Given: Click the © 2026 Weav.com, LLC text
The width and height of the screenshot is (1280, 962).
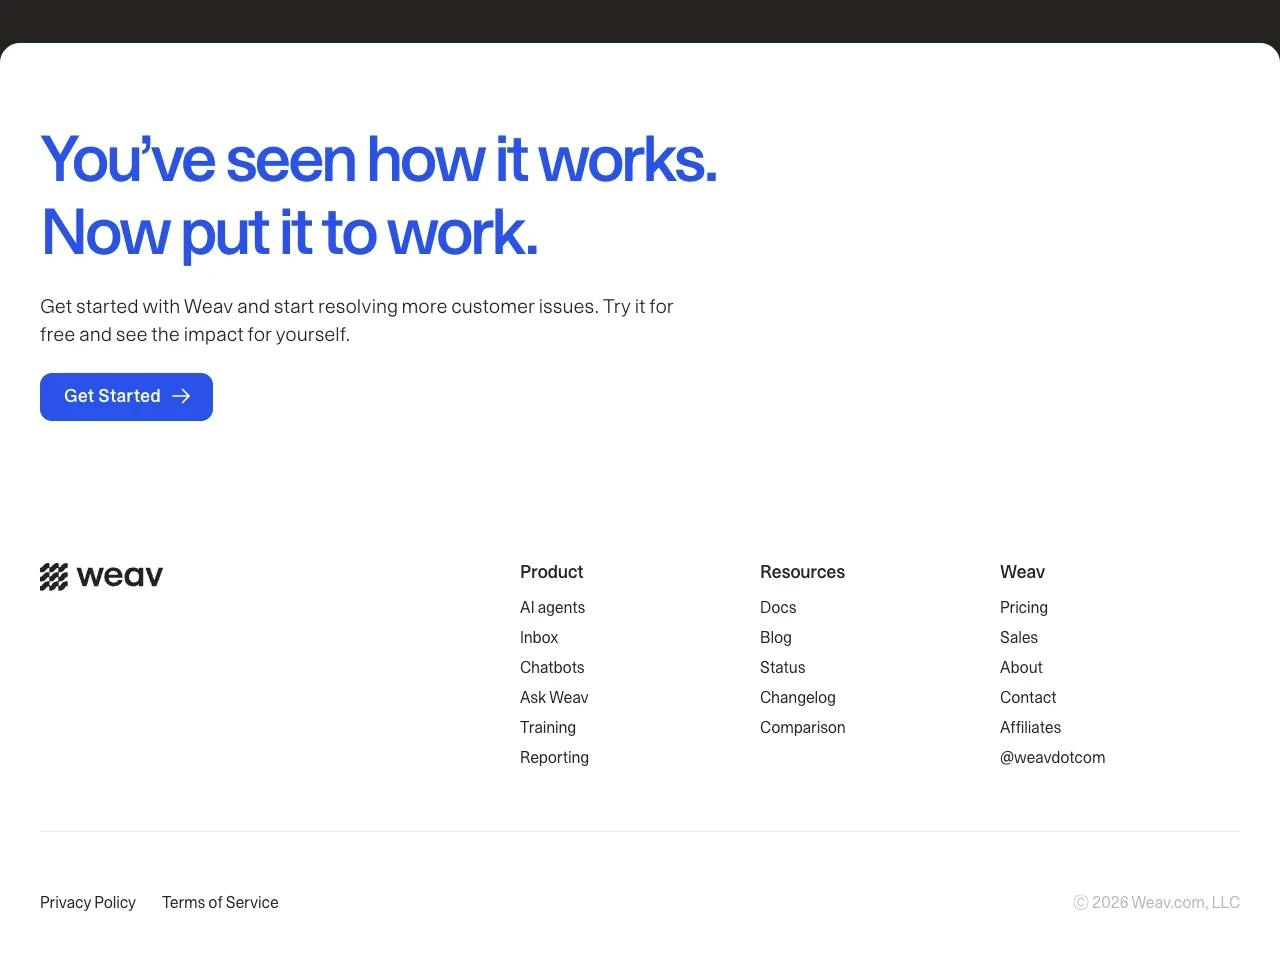Looking at the screenshot, I should [1157, 902].
